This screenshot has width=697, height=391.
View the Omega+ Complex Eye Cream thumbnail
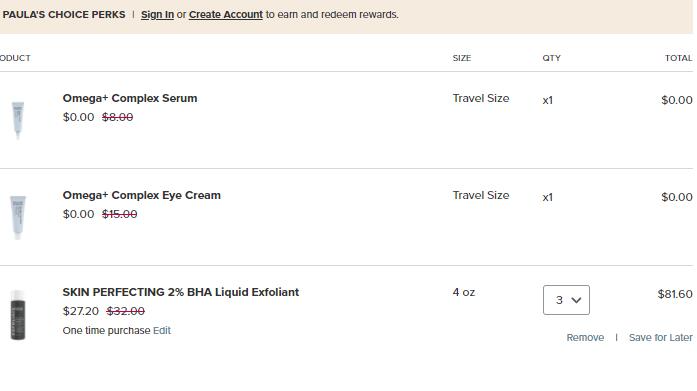tap(18, 217)
